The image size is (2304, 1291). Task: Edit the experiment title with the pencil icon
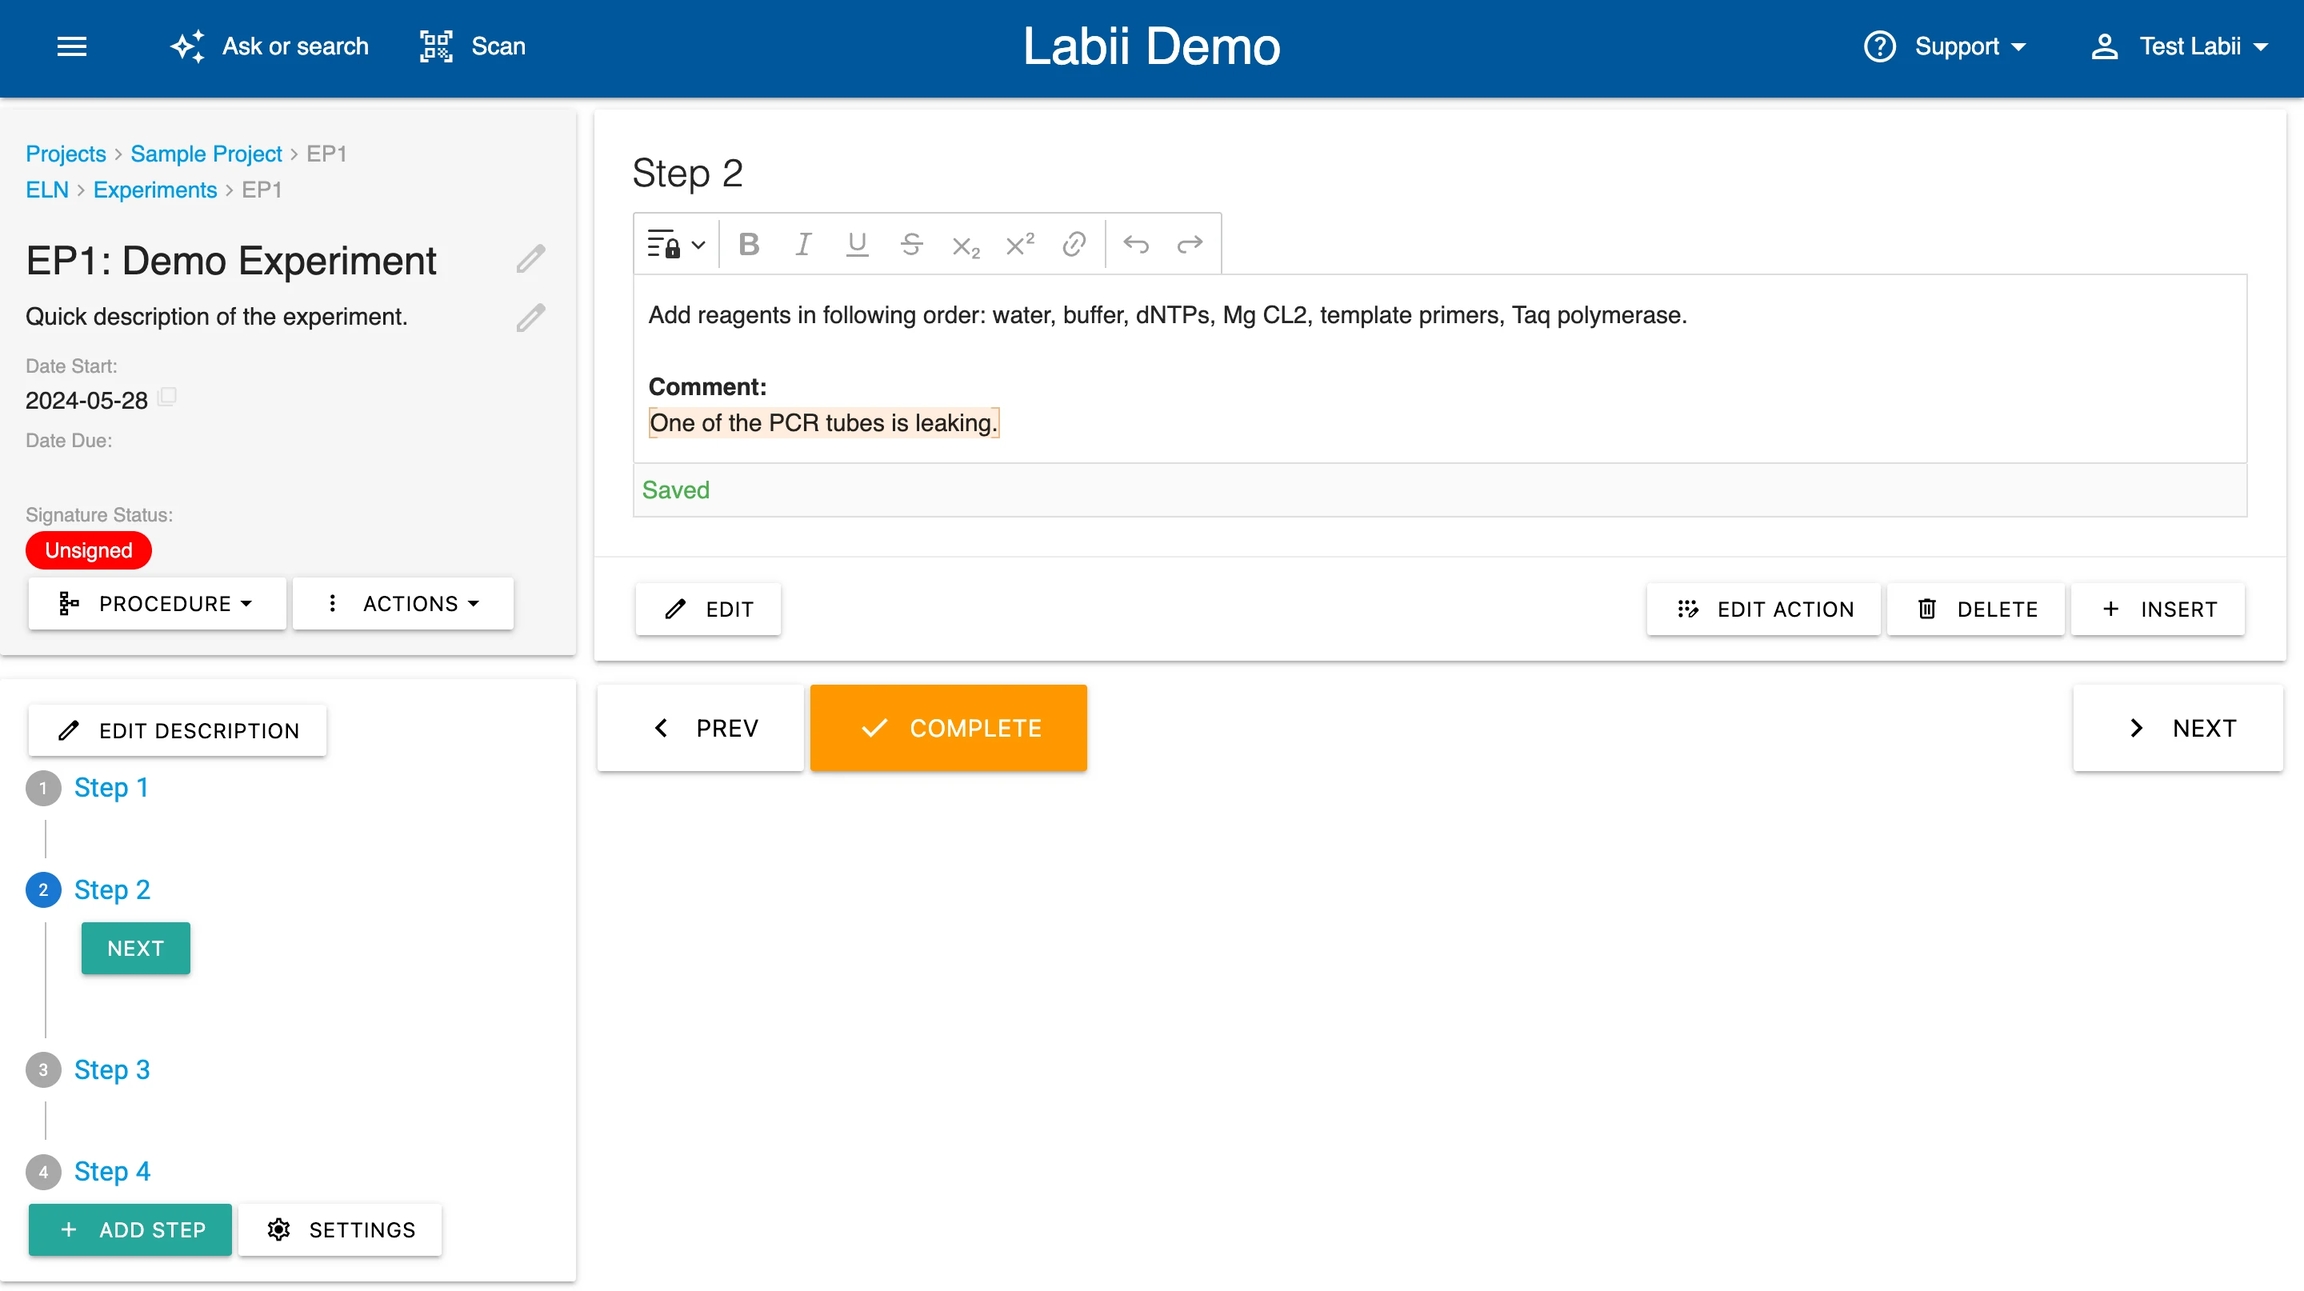(x=531, y=259)
